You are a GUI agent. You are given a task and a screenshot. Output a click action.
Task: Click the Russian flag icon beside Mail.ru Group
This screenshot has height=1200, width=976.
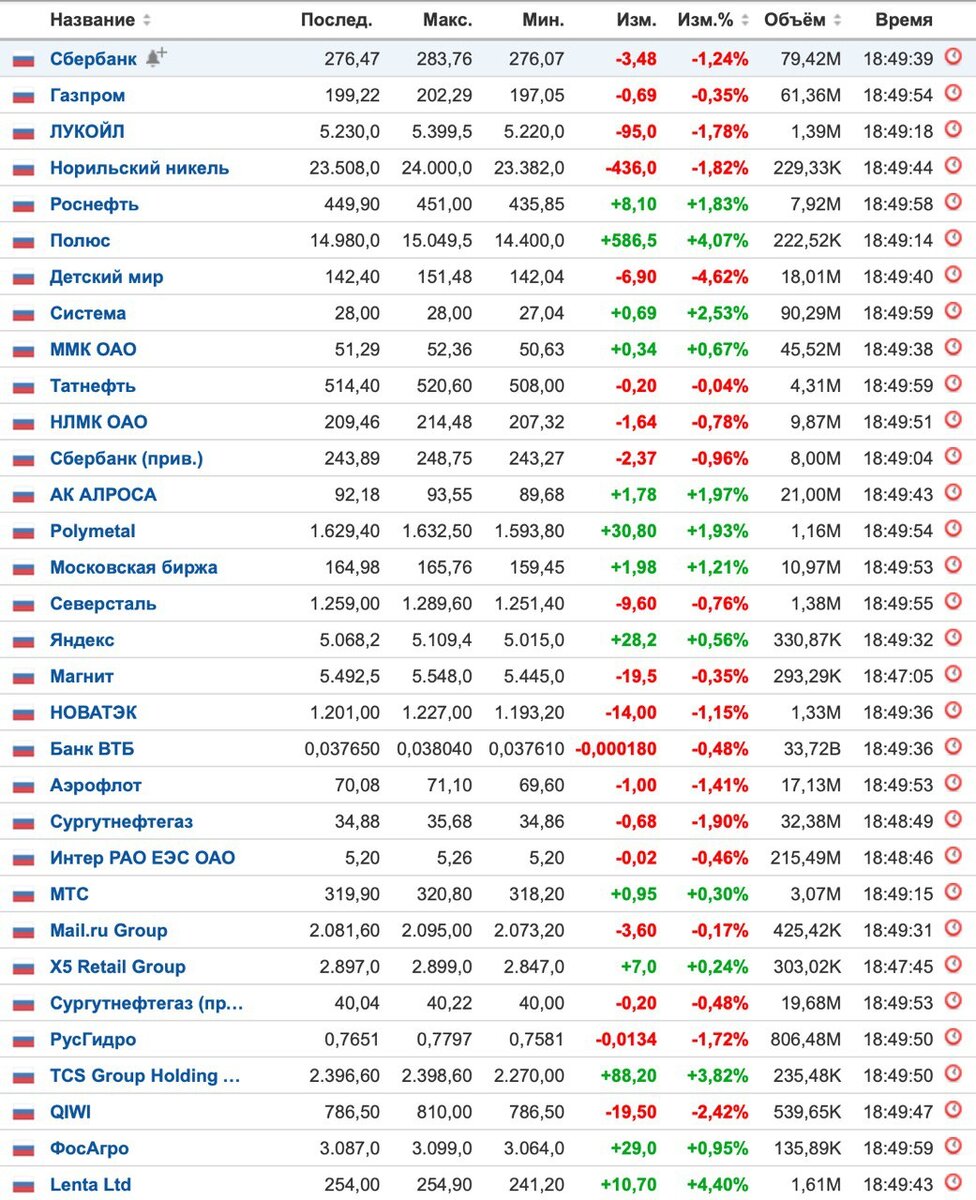tap(23, 931)
